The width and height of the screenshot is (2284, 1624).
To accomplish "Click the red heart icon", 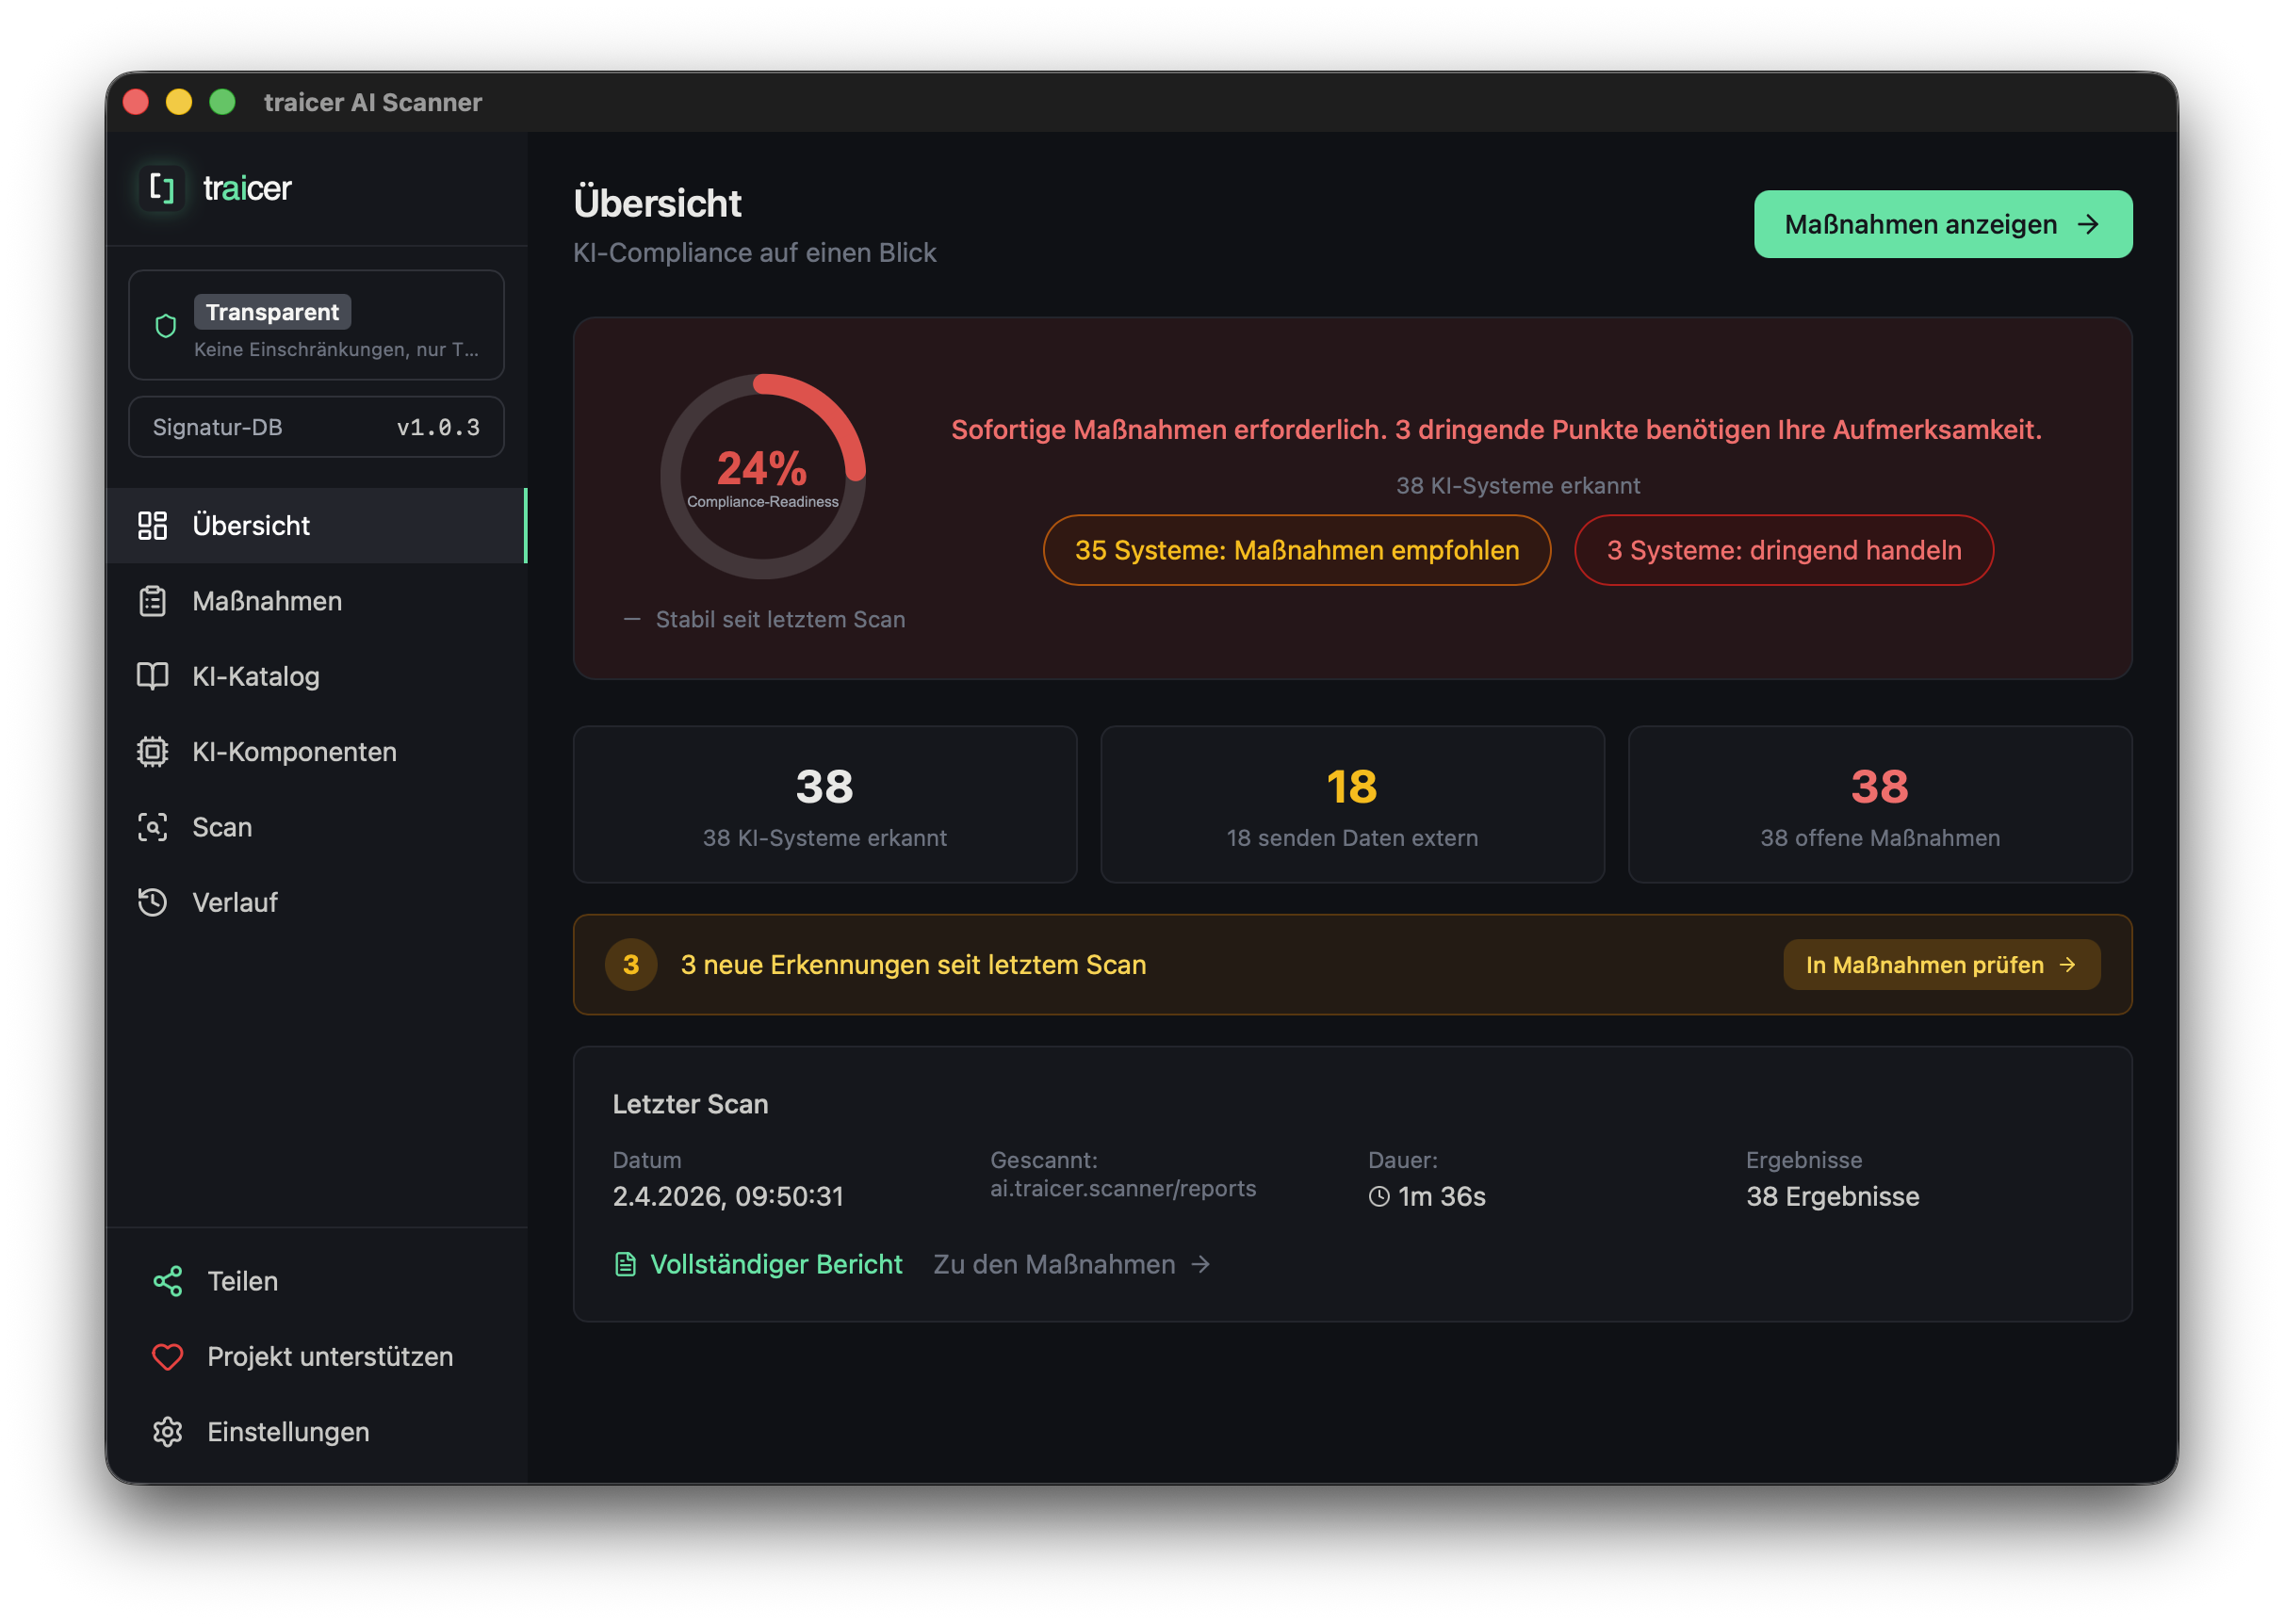I will [167, 1357].
